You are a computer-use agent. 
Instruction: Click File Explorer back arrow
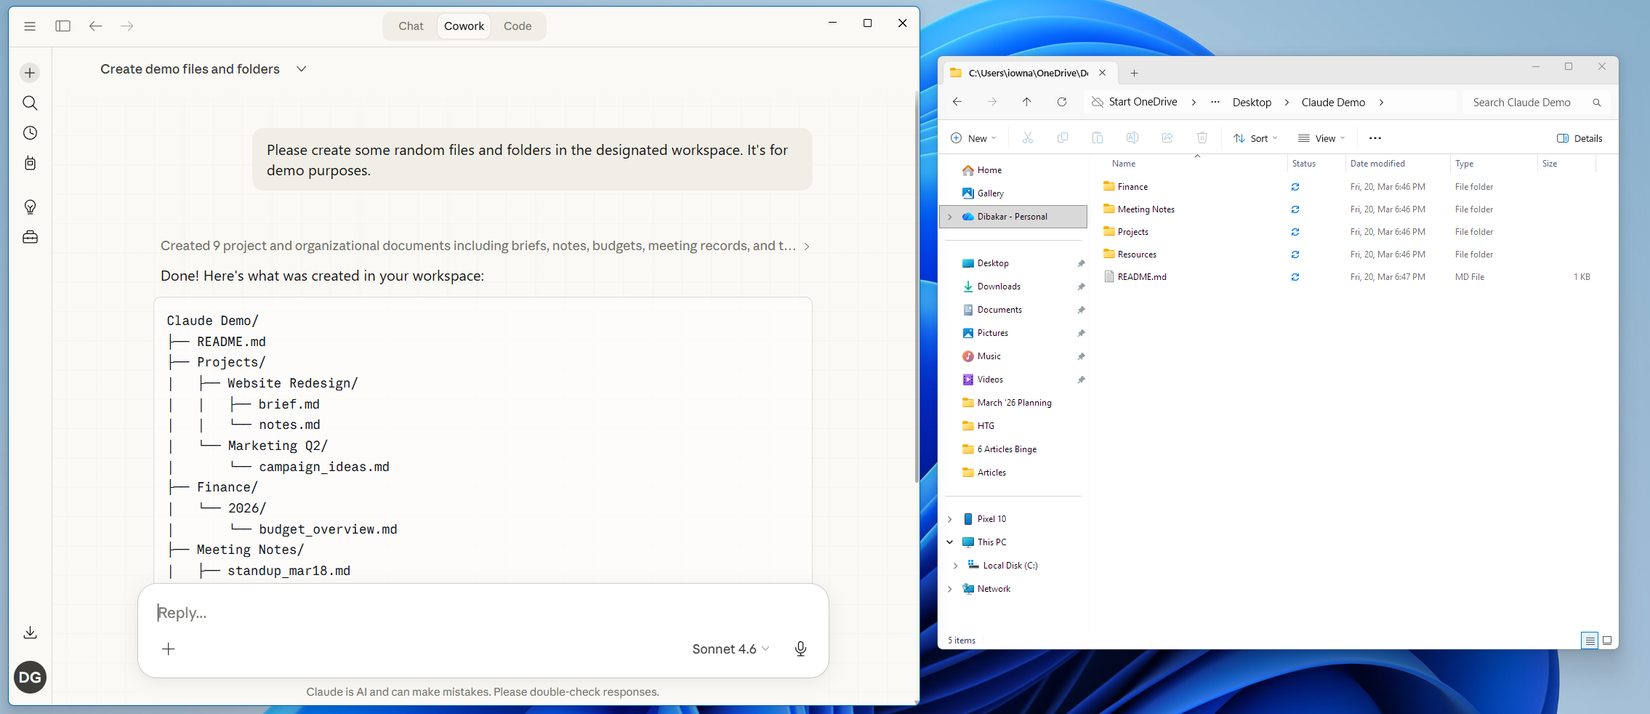pyautogui.click(x=957, y=102)
